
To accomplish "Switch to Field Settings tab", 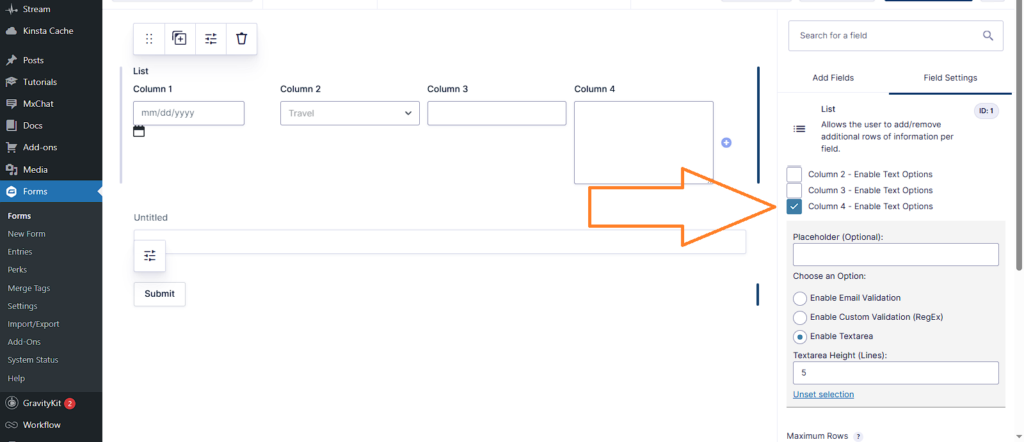I will pos(950,78).
